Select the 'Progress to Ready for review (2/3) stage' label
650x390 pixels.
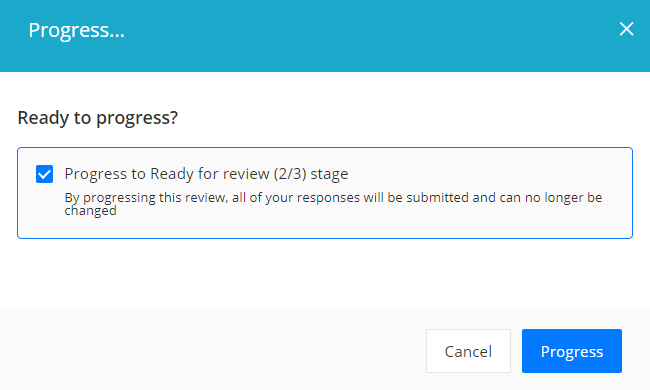pos(206,174)
